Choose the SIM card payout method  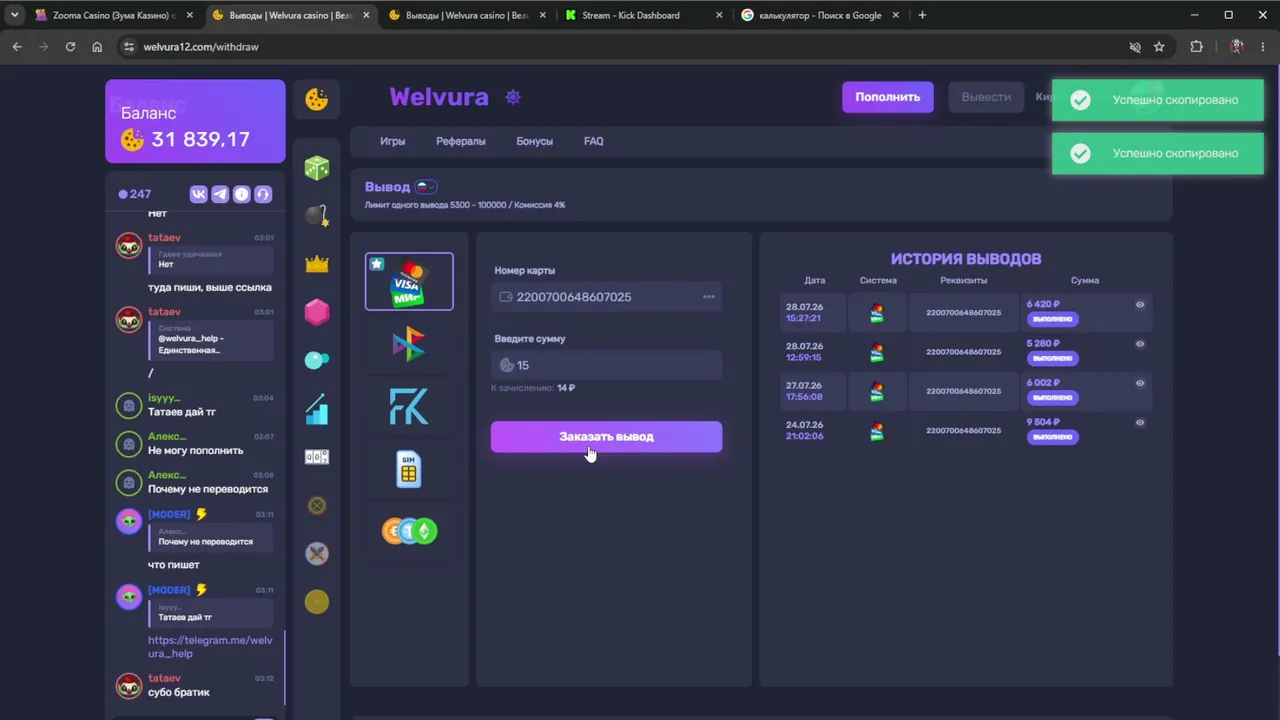[x=409, y=469]
